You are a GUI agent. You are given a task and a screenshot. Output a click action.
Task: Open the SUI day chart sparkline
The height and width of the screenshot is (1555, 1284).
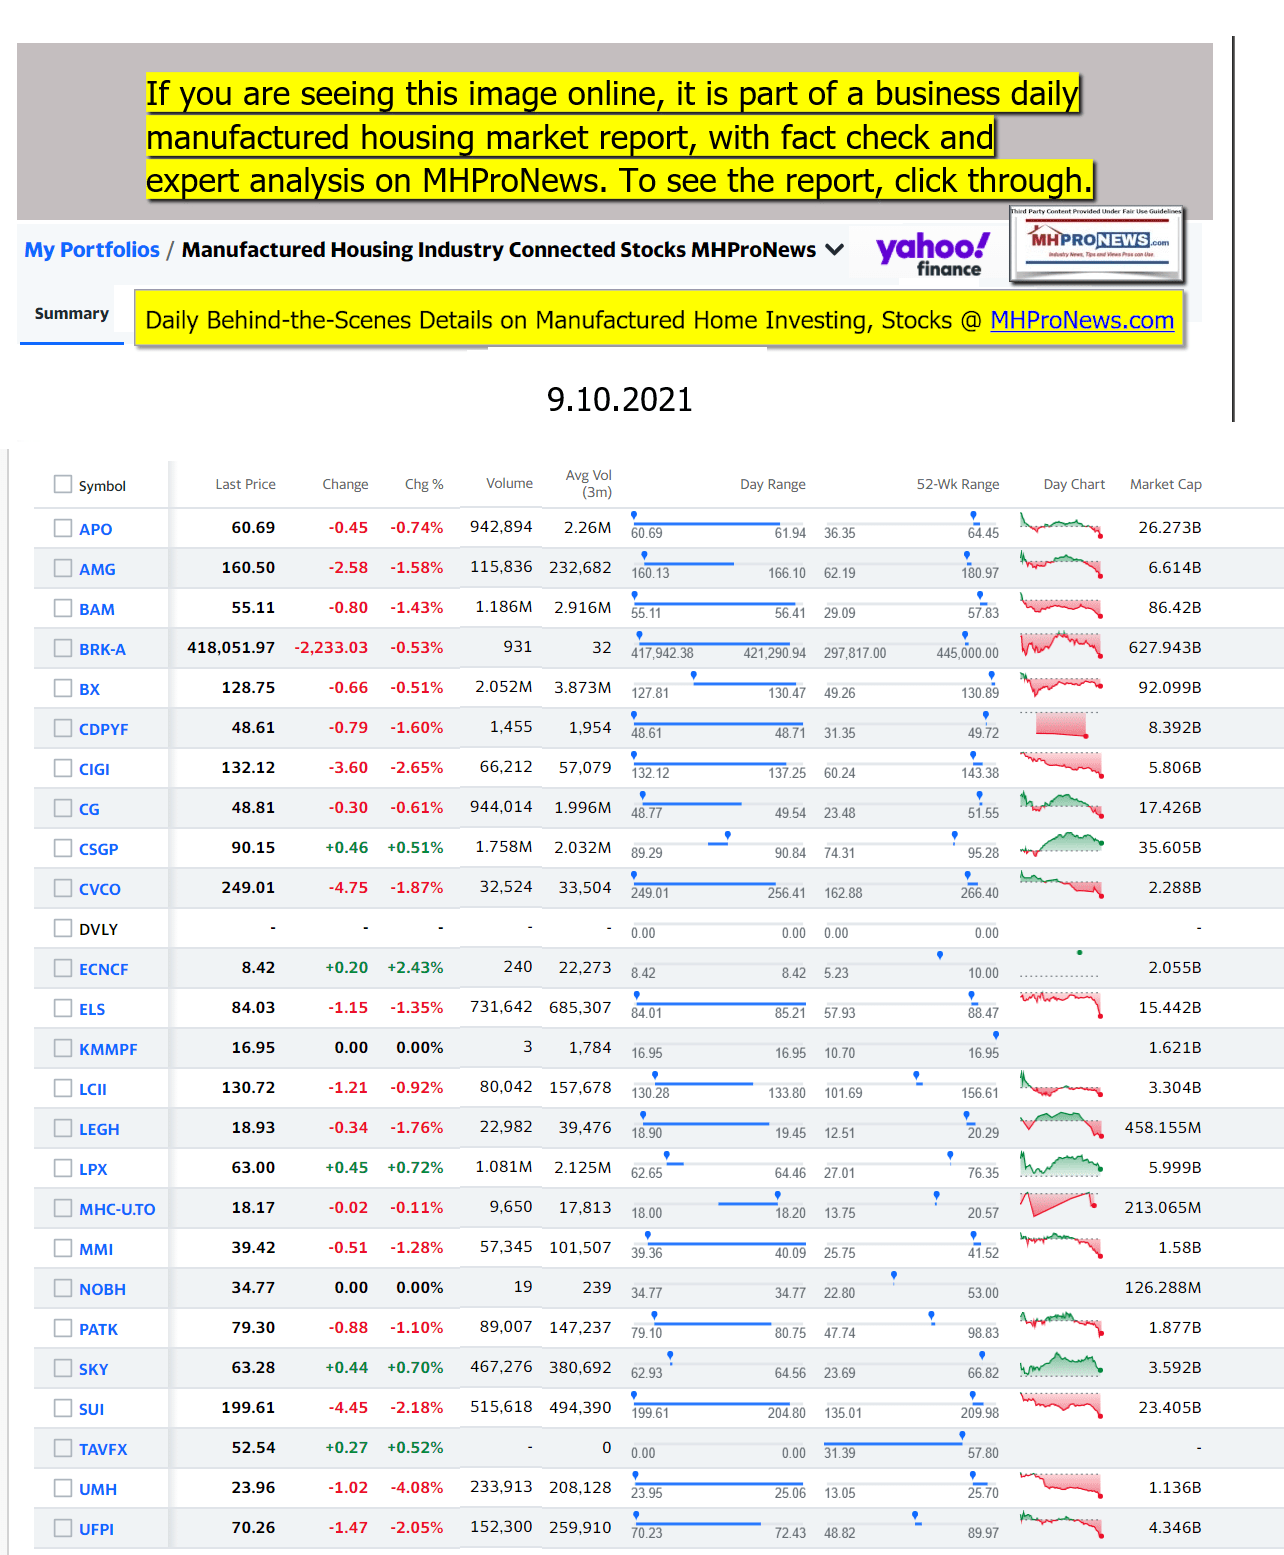coord(1061,1403)
